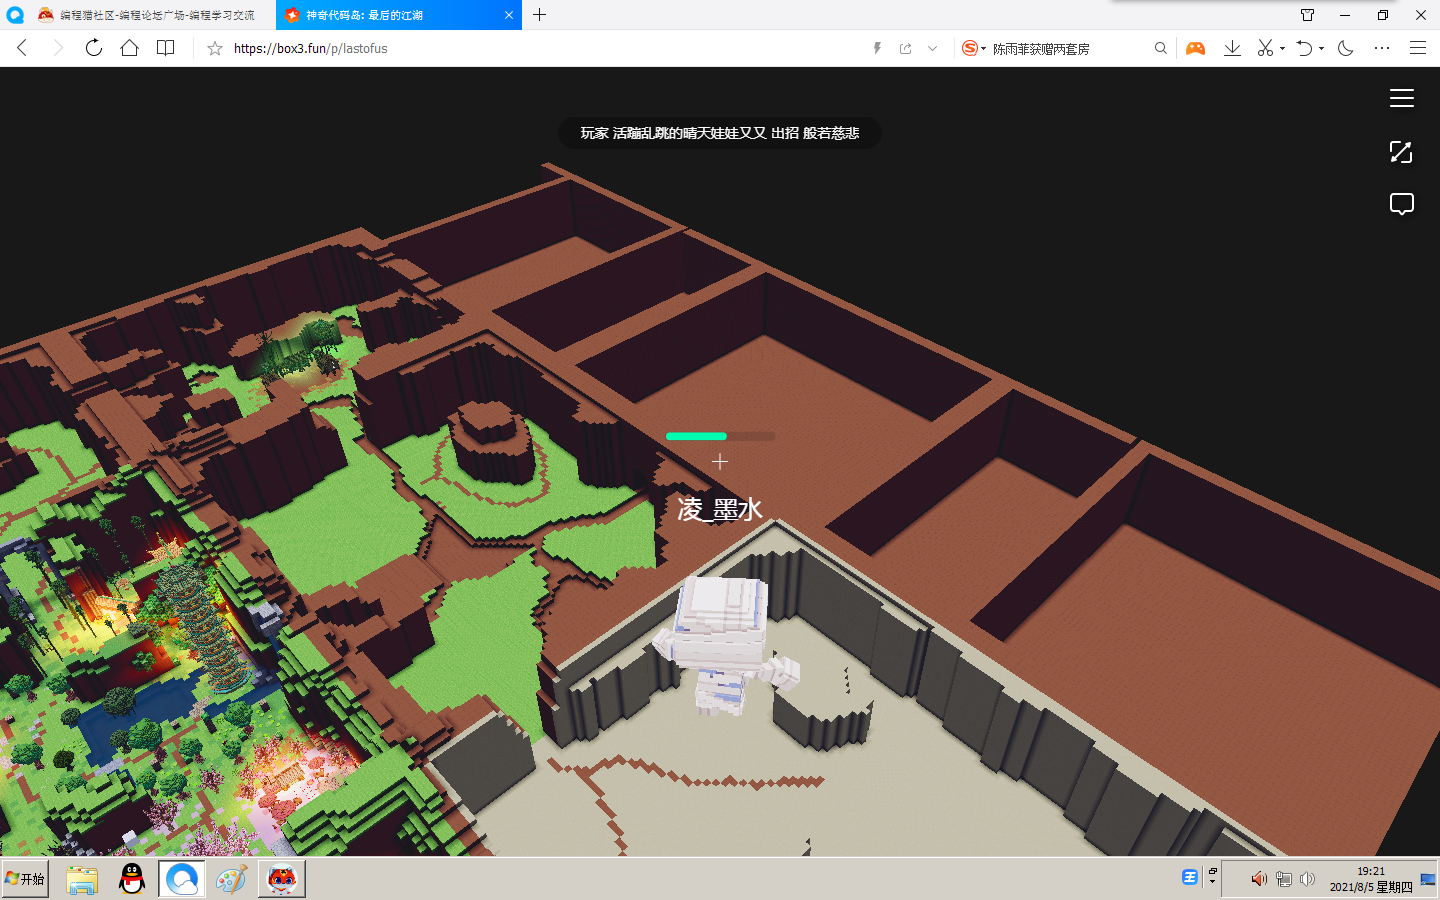Click the search box with 陈雨菲获赠两套房
Image resolution: width=1440 pixels, height=900 pixels.
coord(1069,48)
